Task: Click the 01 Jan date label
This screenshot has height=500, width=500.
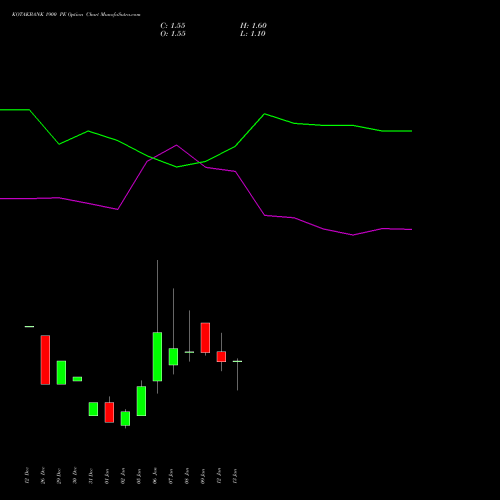Action: tap(107, 475)
